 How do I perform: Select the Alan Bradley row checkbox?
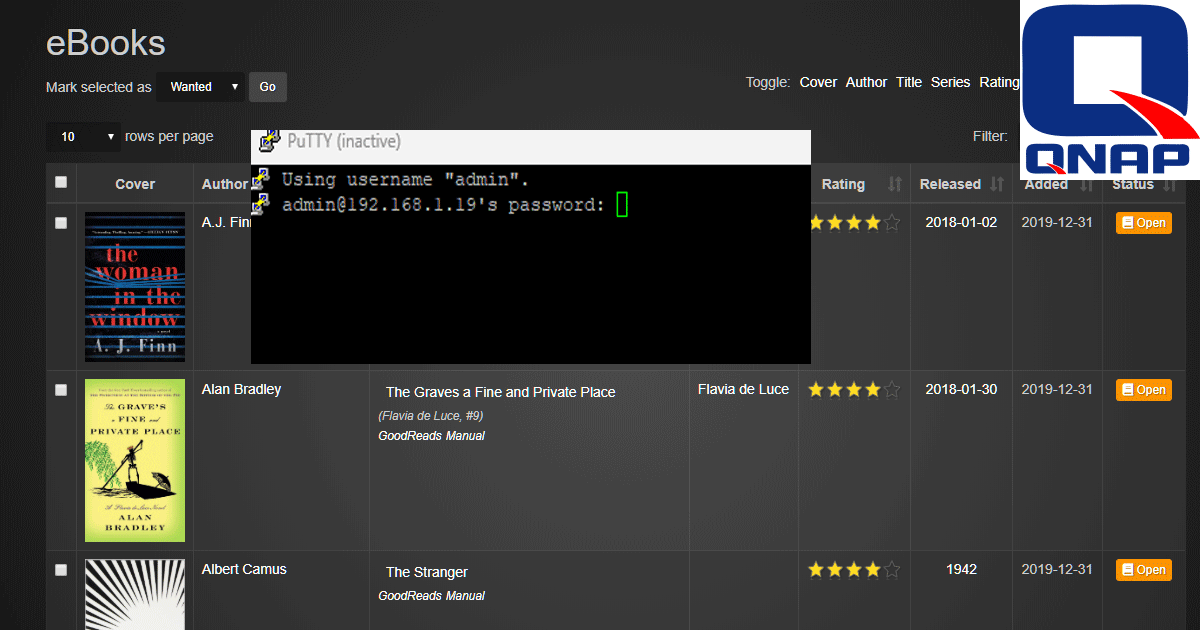[61, 390]
